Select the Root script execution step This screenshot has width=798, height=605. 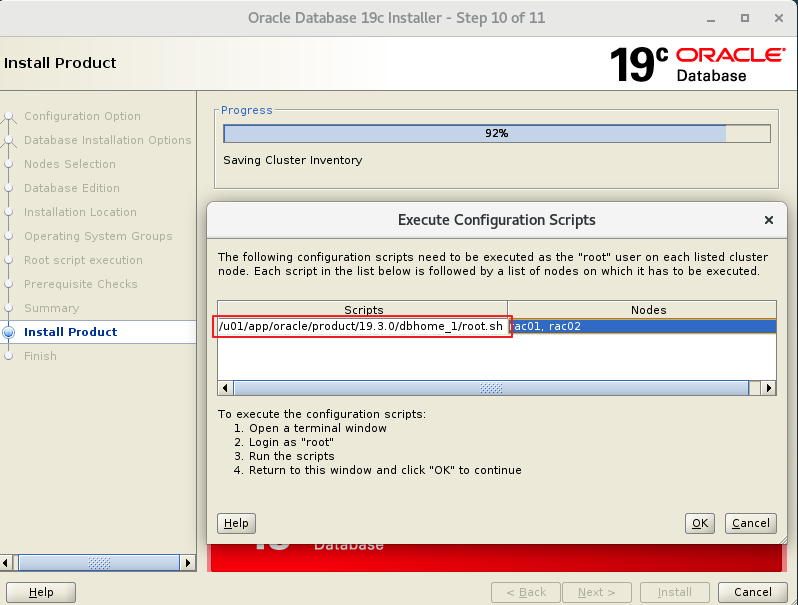83,260
